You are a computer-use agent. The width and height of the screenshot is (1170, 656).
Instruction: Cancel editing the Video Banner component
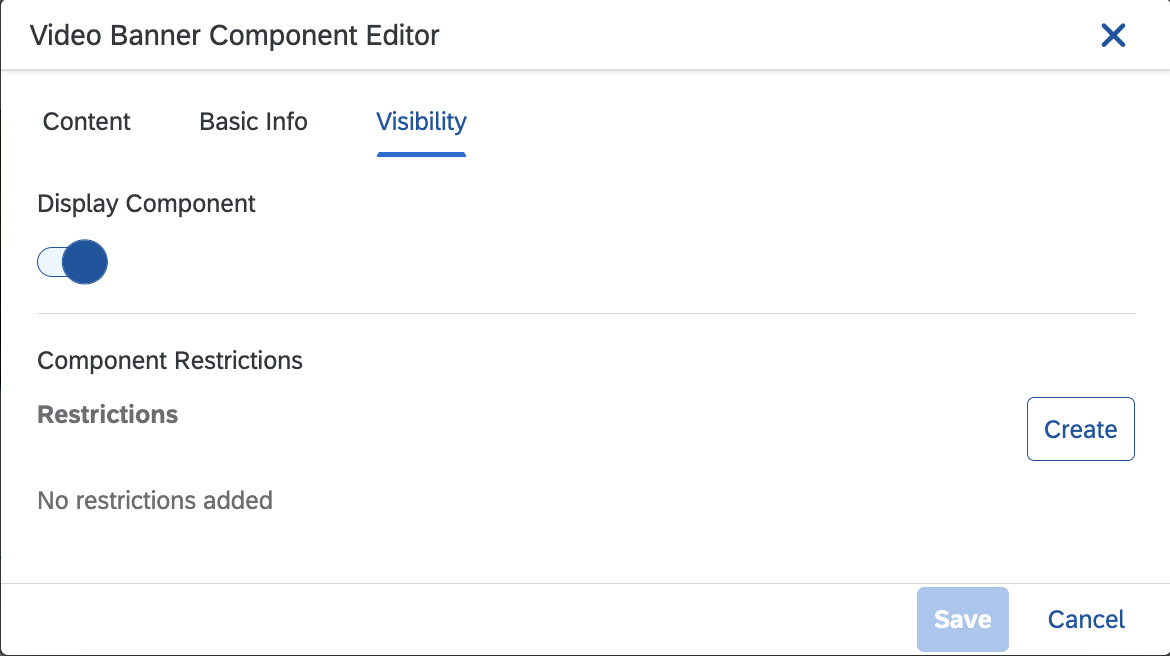[x=1086, y=619]
